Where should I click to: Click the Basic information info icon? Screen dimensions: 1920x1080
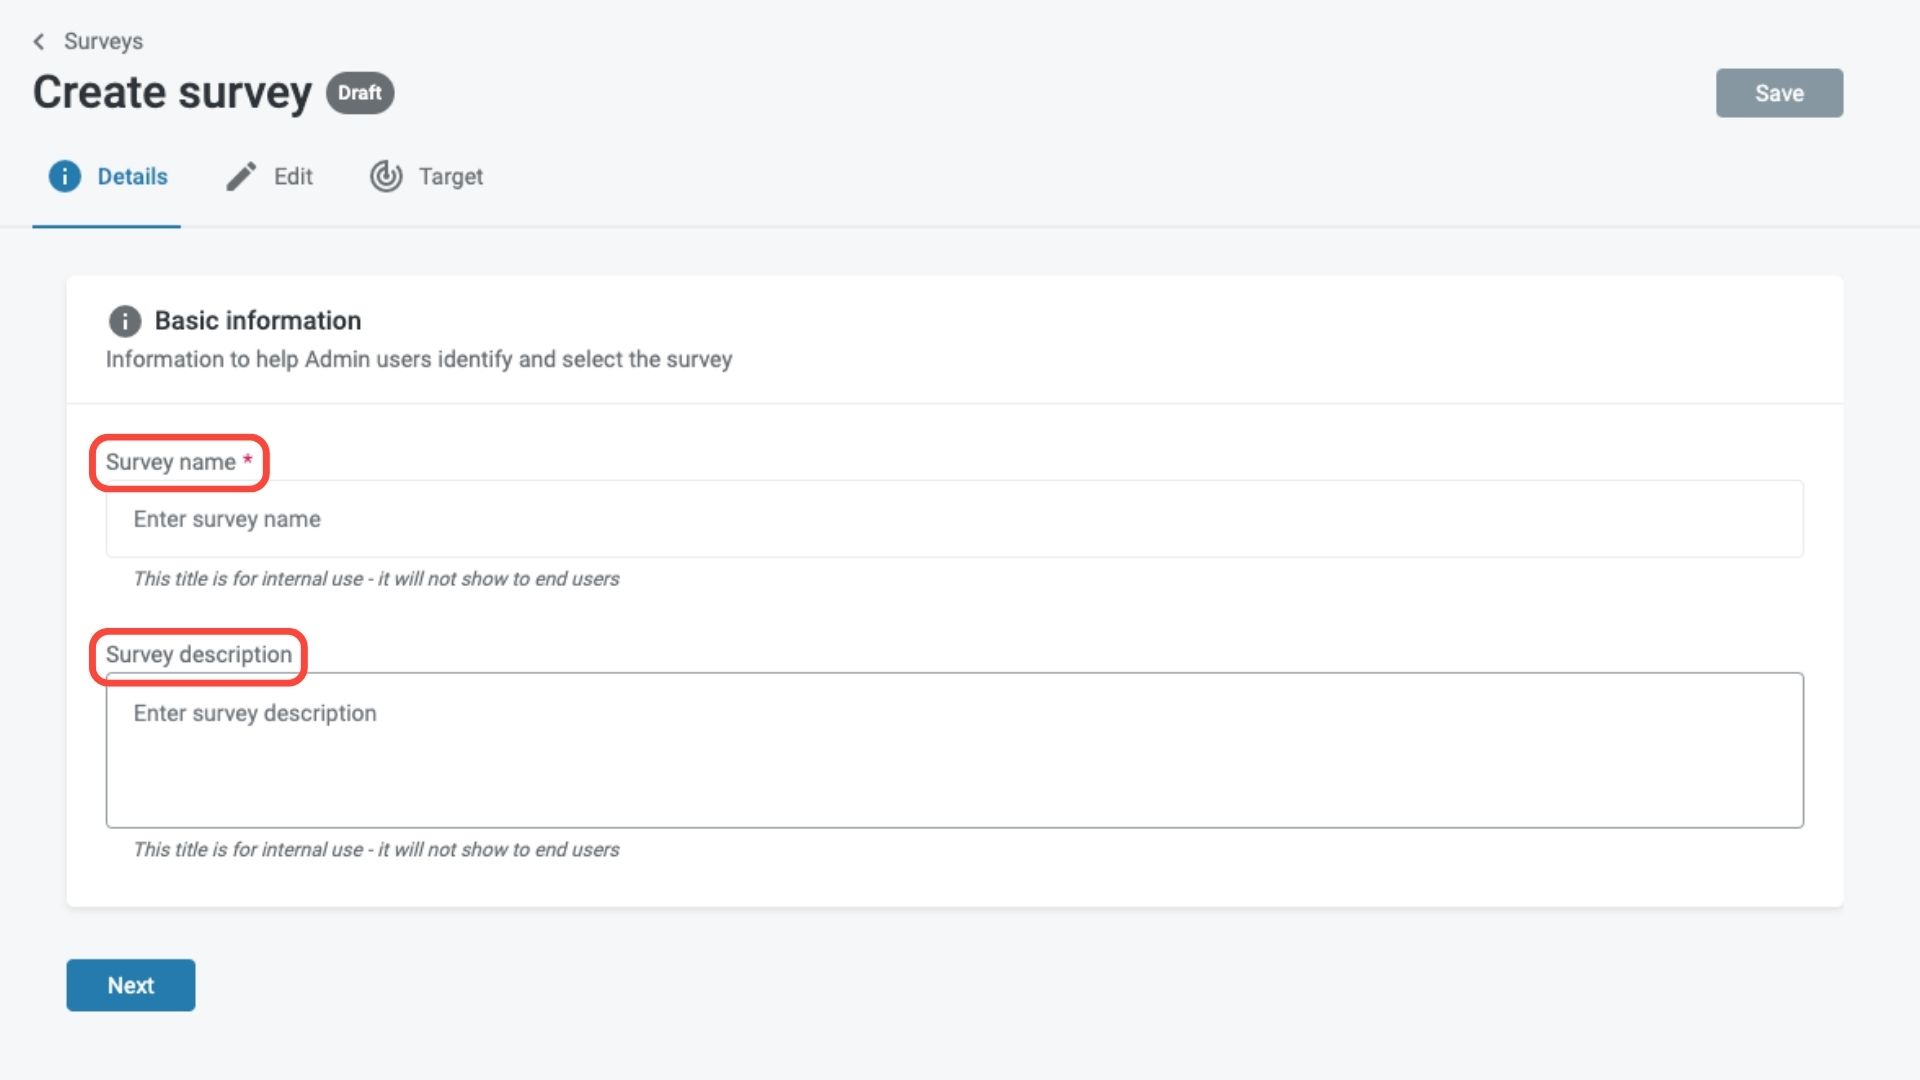125,321
